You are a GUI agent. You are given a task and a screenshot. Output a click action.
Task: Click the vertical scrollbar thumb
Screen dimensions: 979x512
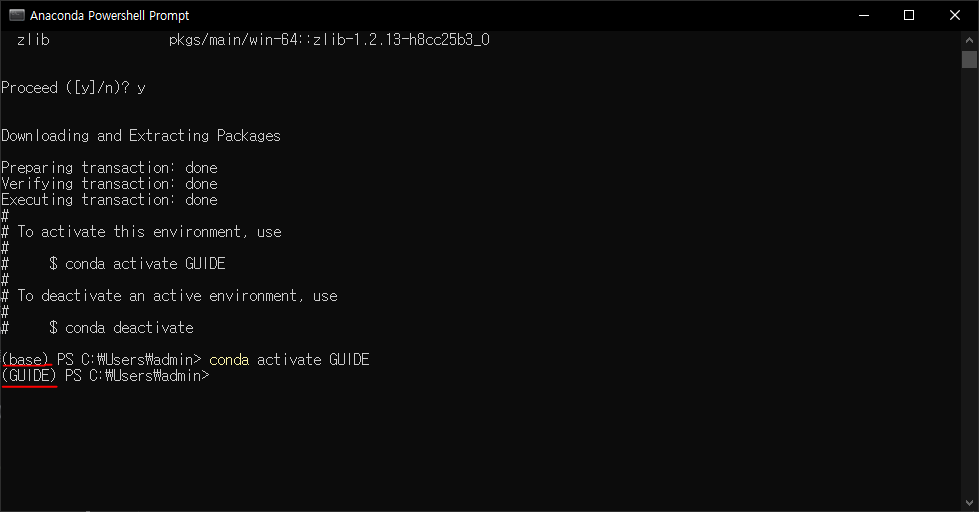(969, 59)
